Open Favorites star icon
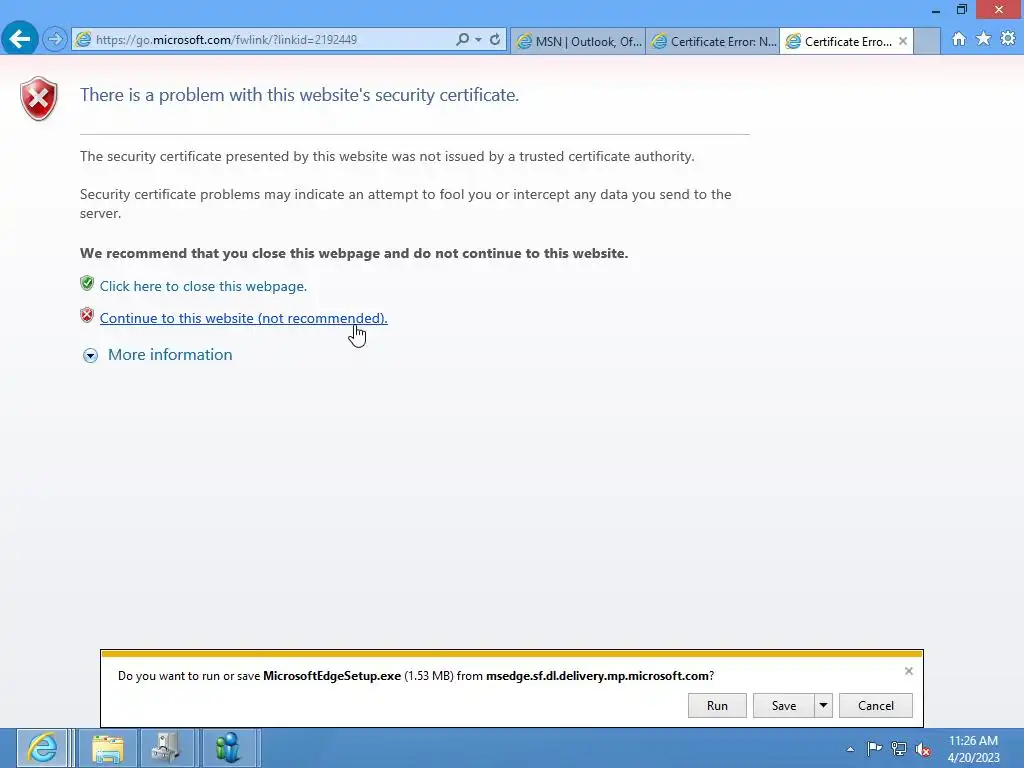This screenshot has width=1024, height=768. tap(983, 39)
